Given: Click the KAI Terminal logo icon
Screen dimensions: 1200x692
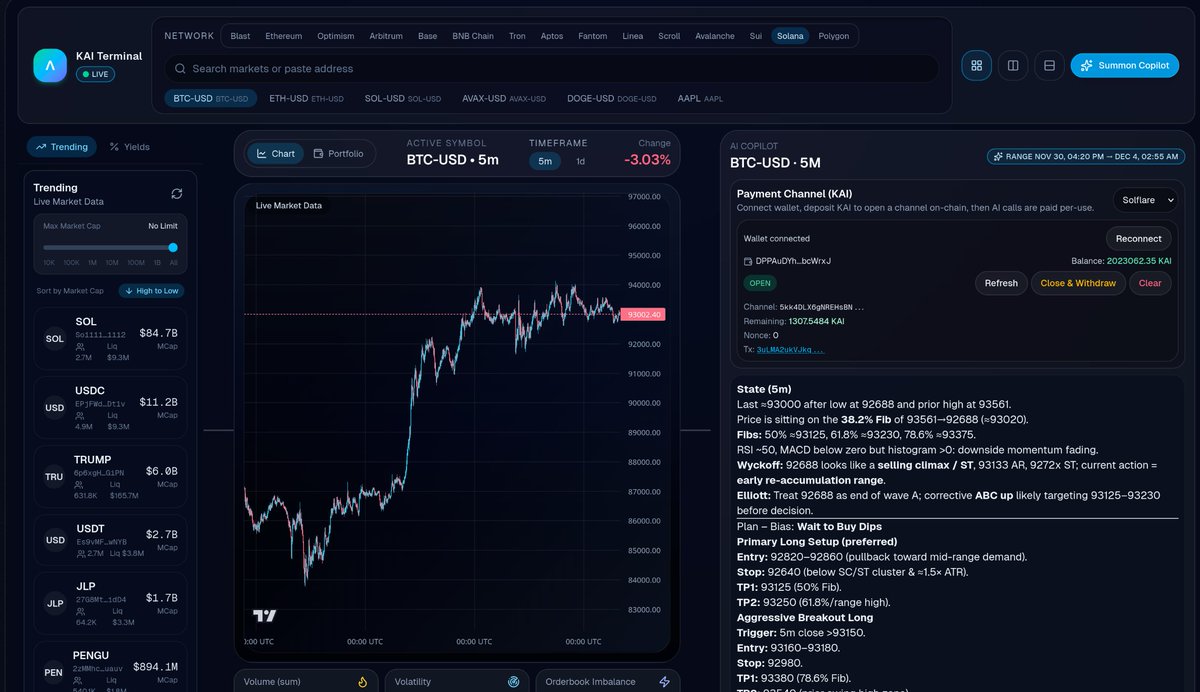Looking at the screenshot, I should click(50, 65).
